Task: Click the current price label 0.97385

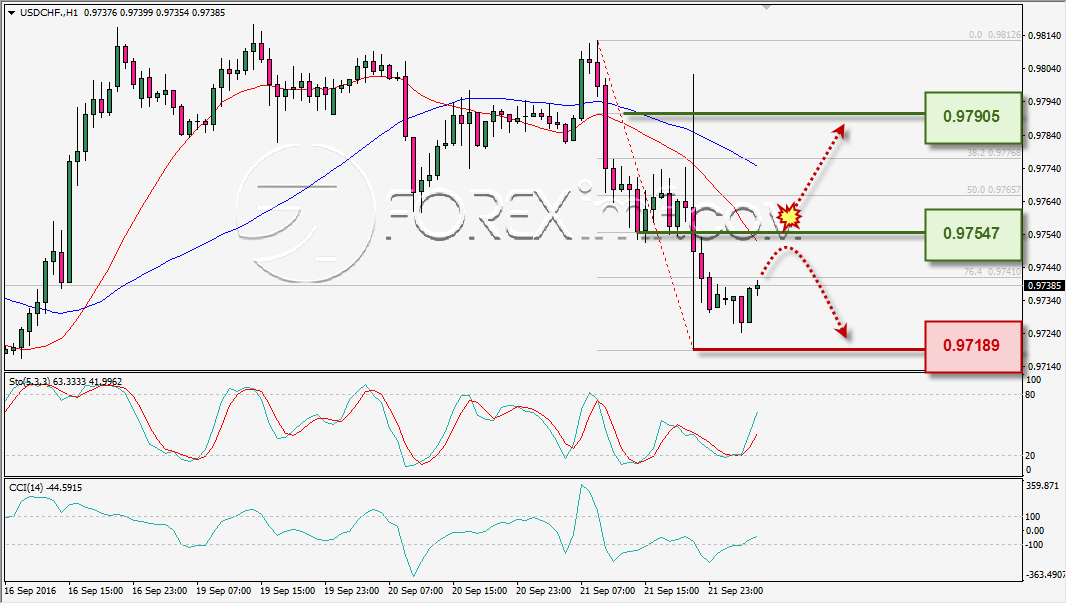Action: [1045, 286]
